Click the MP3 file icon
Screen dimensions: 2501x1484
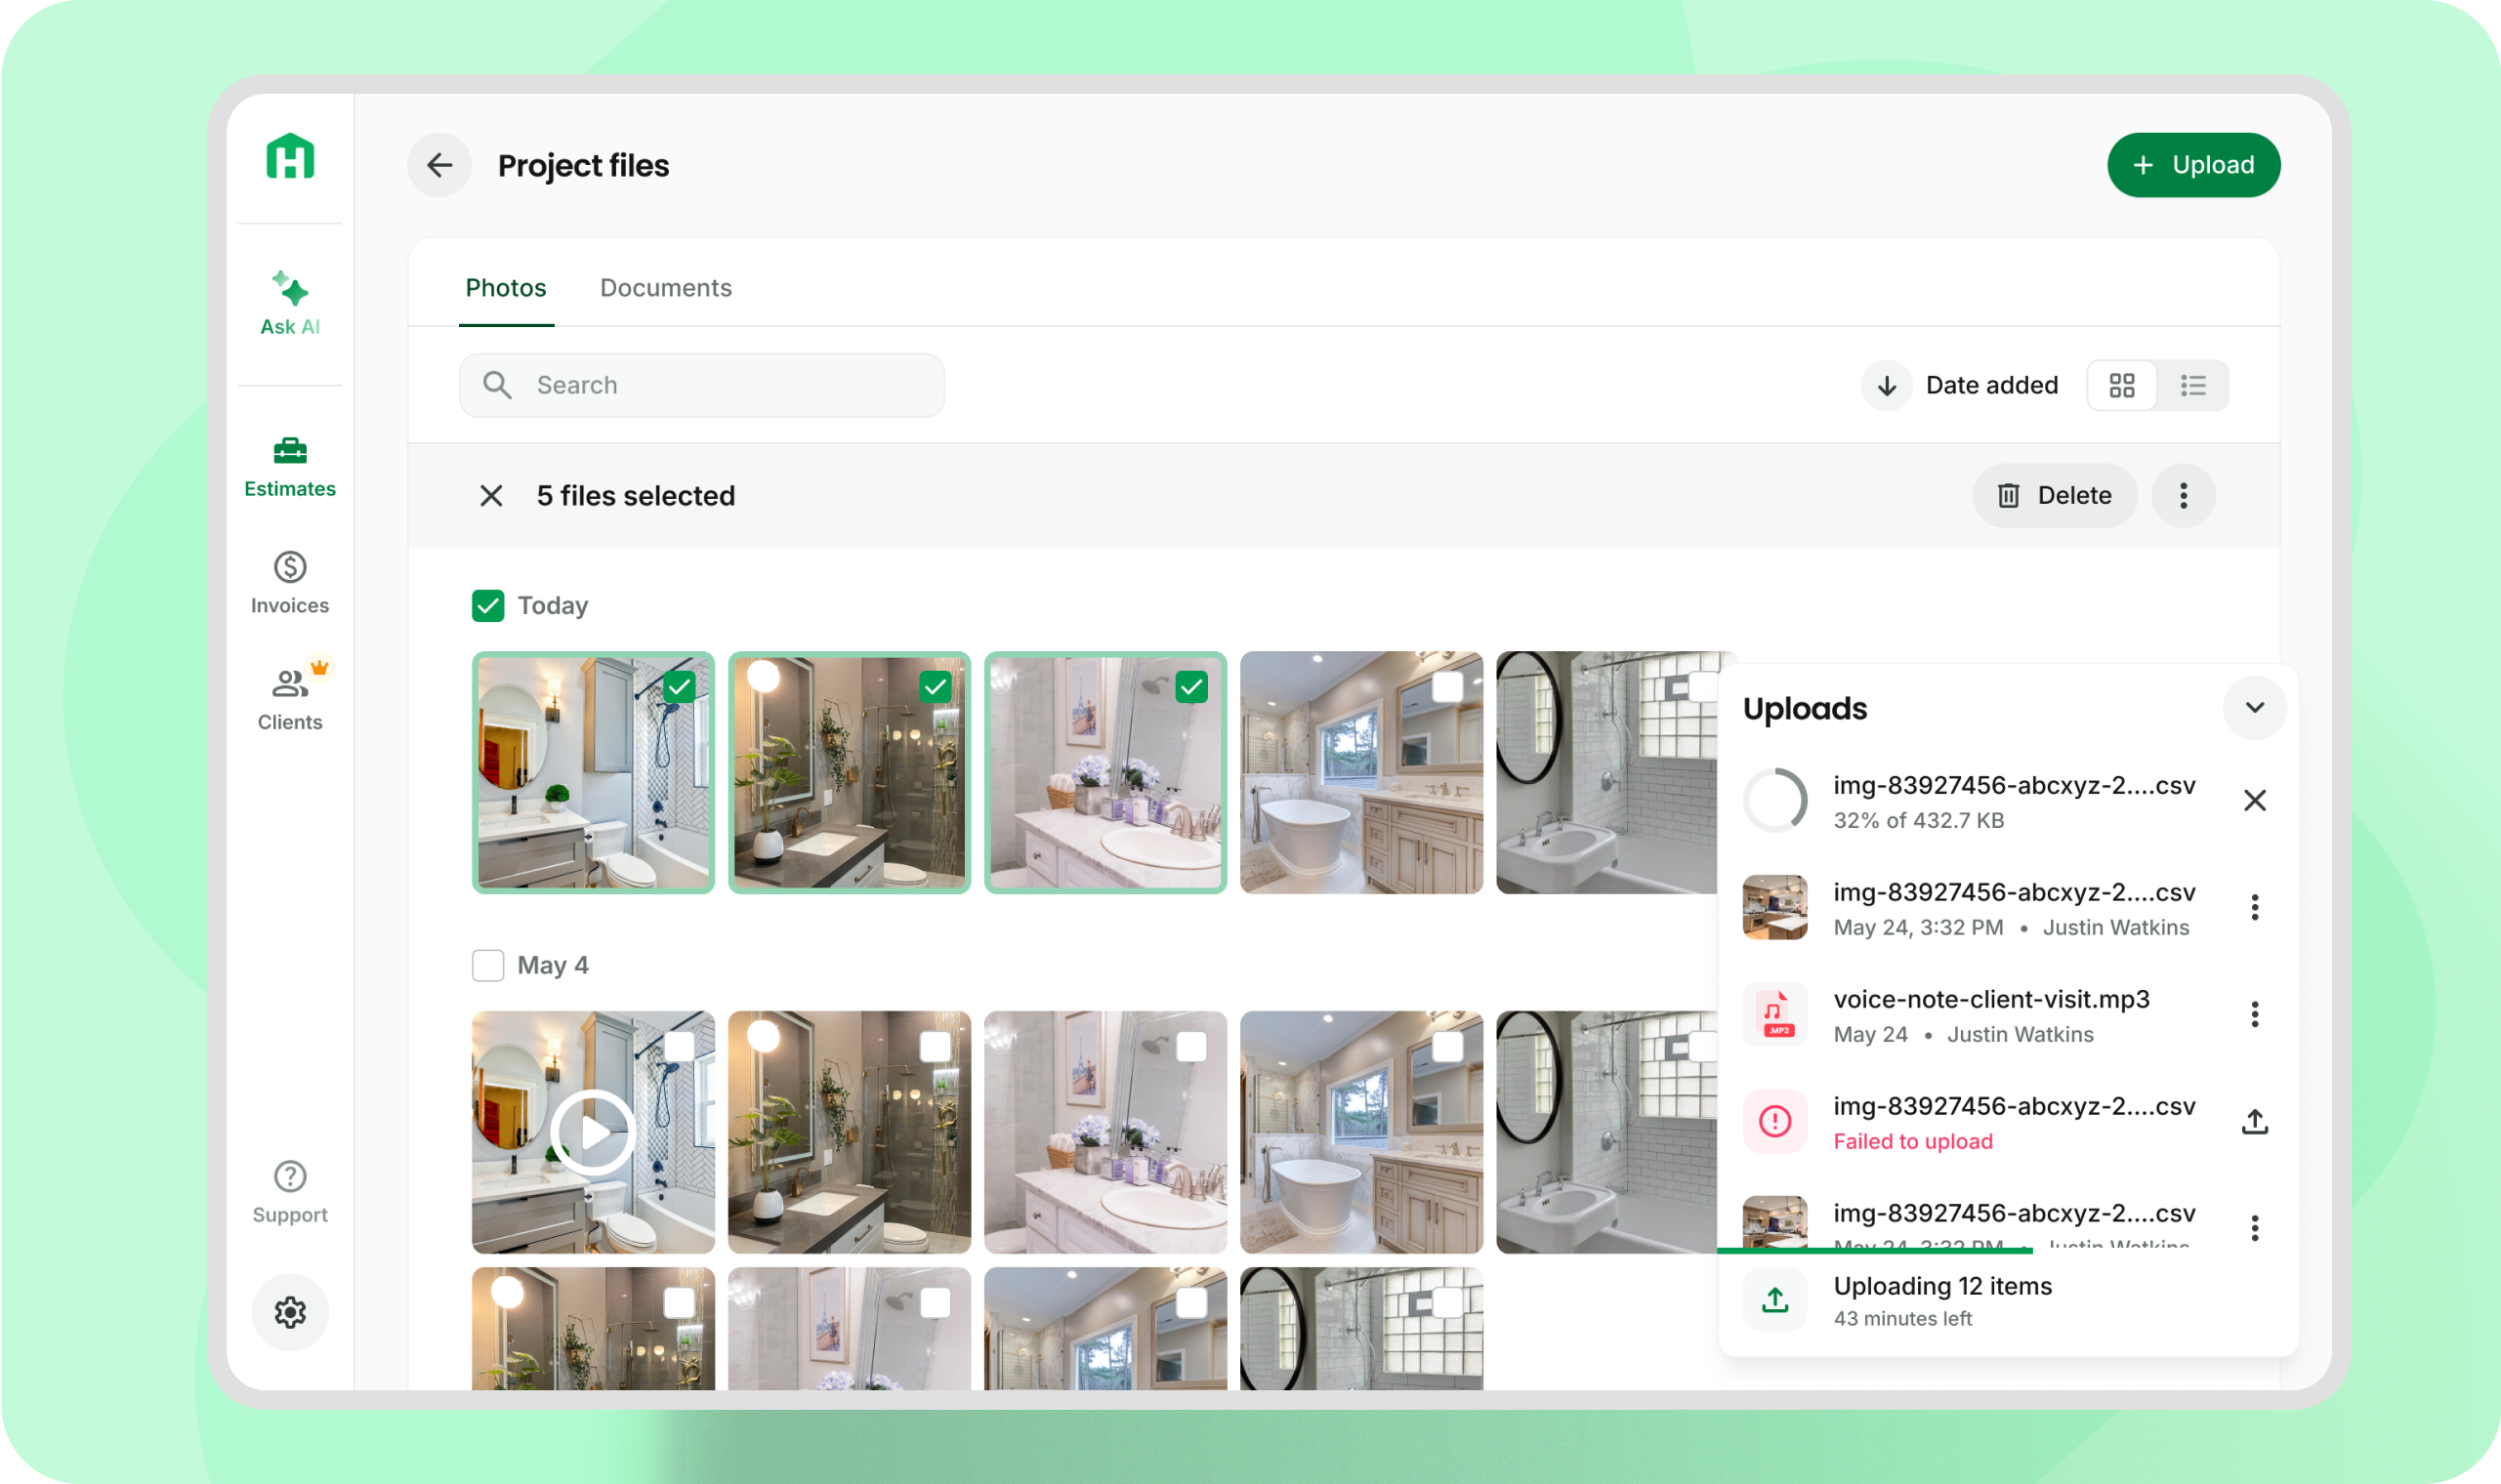click(1775, 1015)
